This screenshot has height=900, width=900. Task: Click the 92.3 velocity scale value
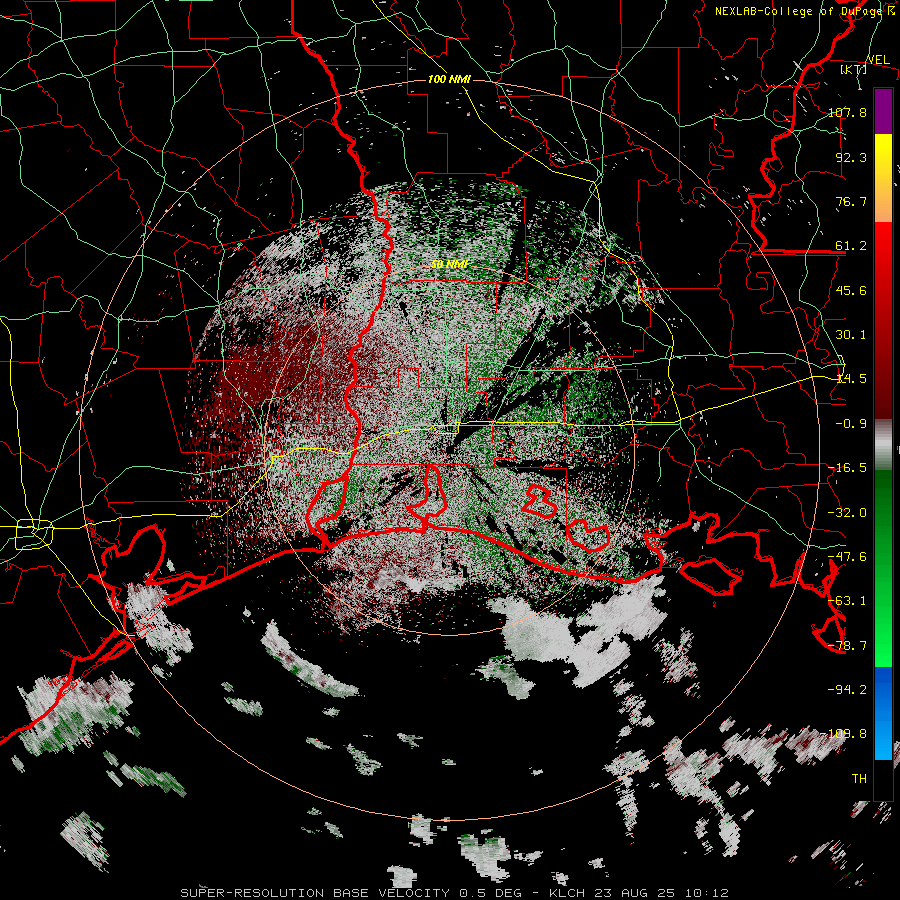(x=851, y=157)
